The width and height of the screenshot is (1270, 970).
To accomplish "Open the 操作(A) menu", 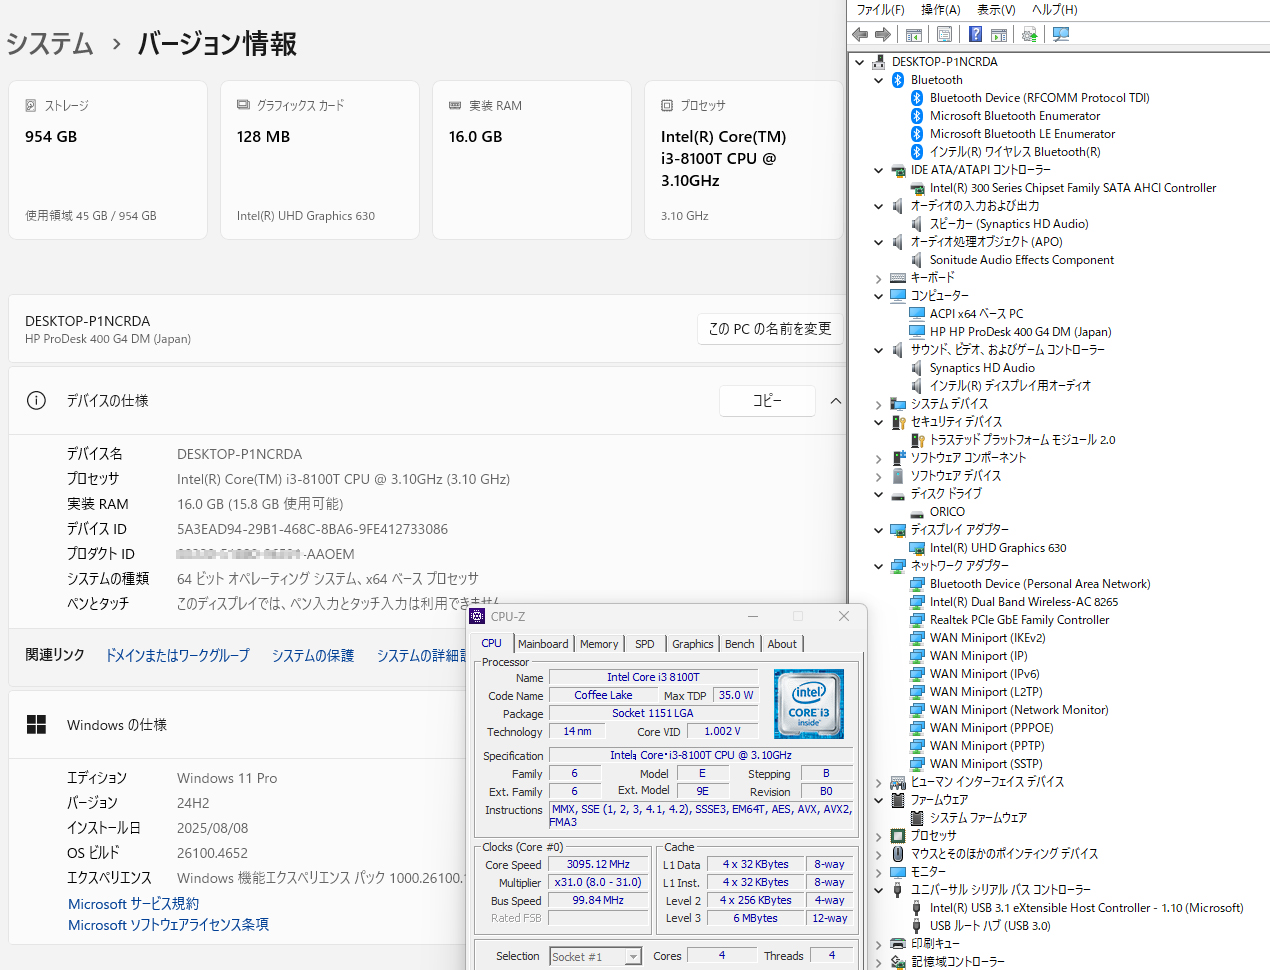I will pos(940,9).
